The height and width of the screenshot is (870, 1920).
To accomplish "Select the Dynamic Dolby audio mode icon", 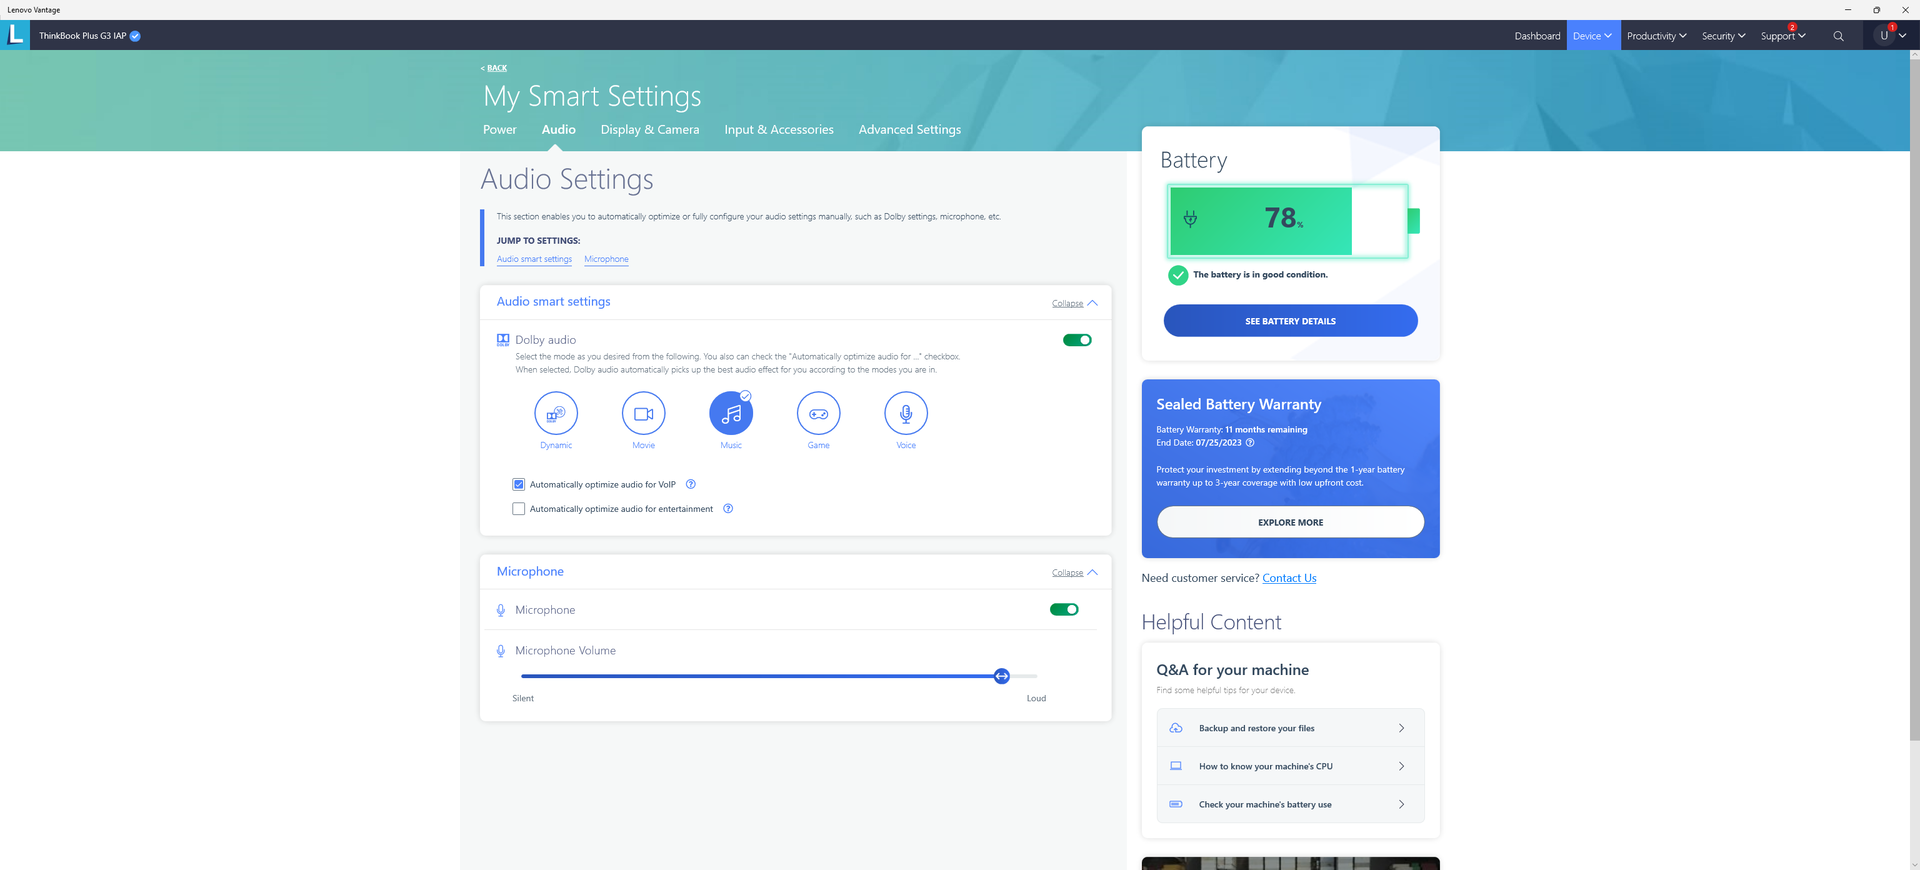I will [556, 413].
